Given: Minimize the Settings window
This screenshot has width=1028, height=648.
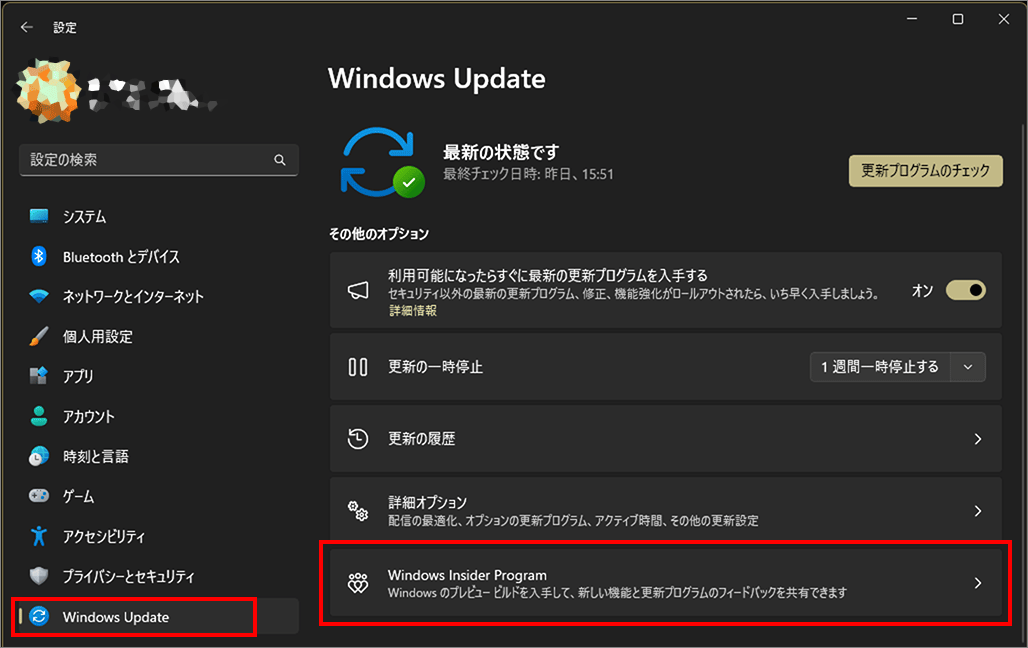Looking at the screenshot, I should [x=912, y=19].
